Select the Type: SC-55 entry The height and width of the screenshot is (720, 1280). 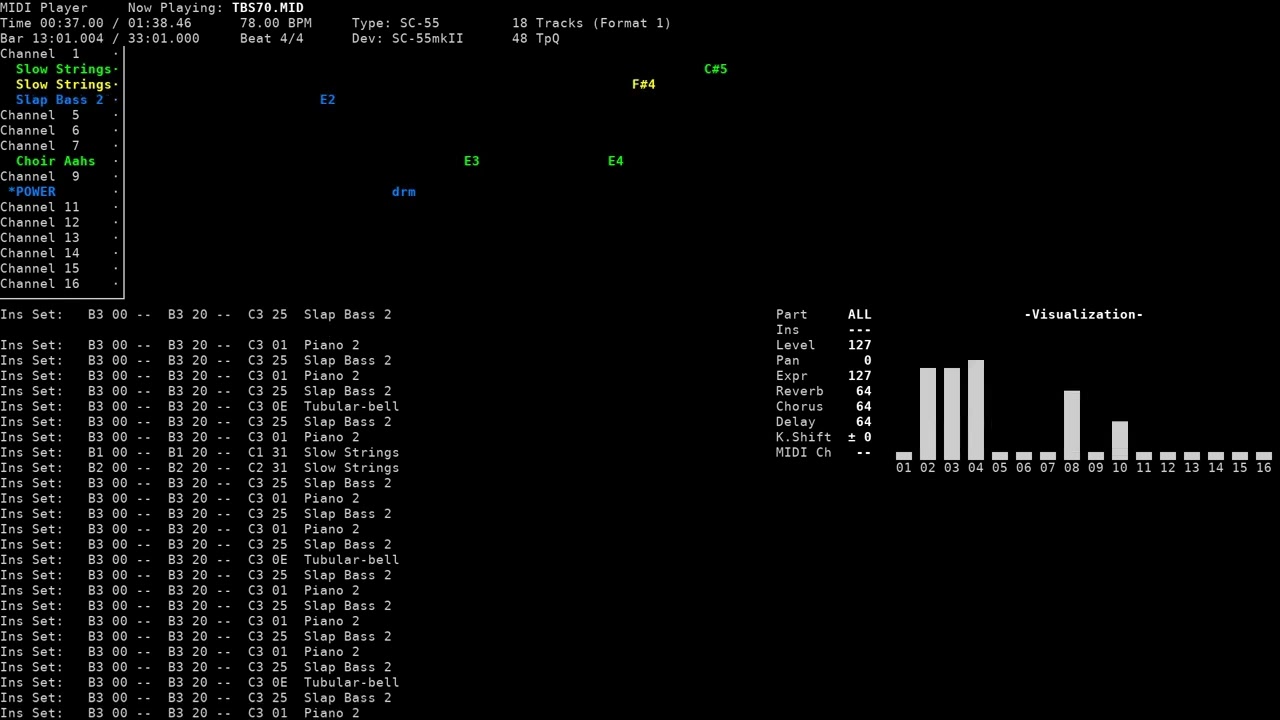[x=396, y=23]
